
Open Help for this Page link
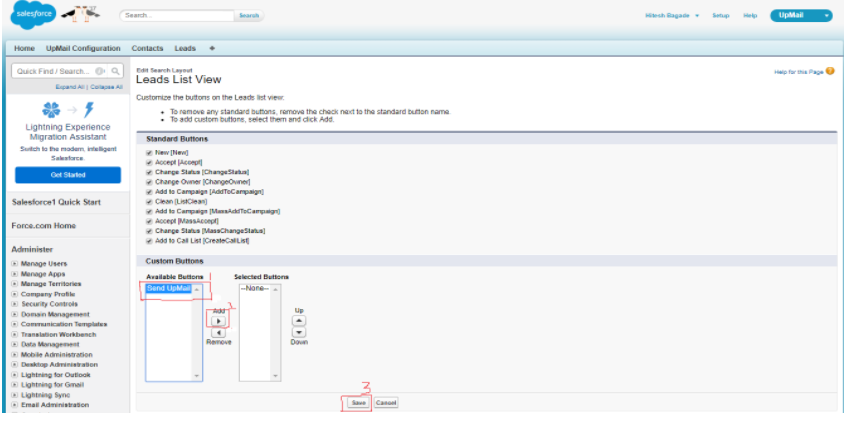click(x=798, y=72)
